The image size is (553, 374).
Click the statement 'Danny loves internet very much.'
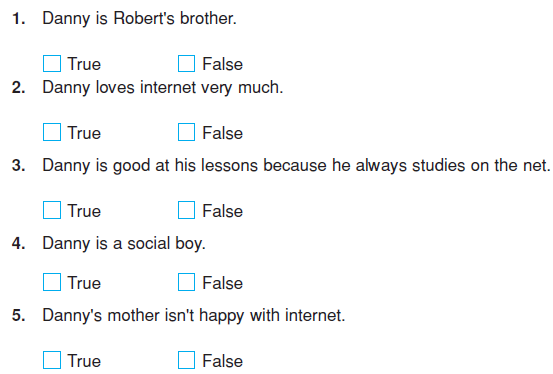(x=163, y=88)
